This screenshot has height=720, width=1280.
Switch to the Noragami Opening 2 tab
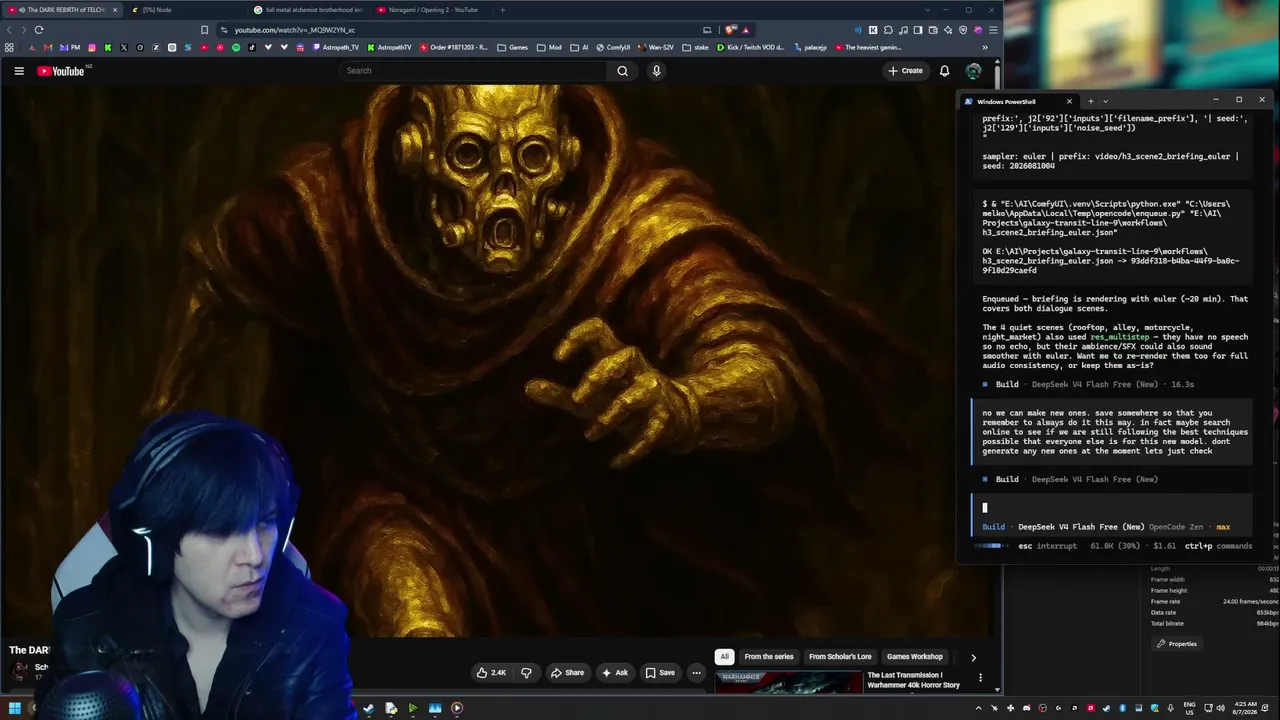pos(430,10)
